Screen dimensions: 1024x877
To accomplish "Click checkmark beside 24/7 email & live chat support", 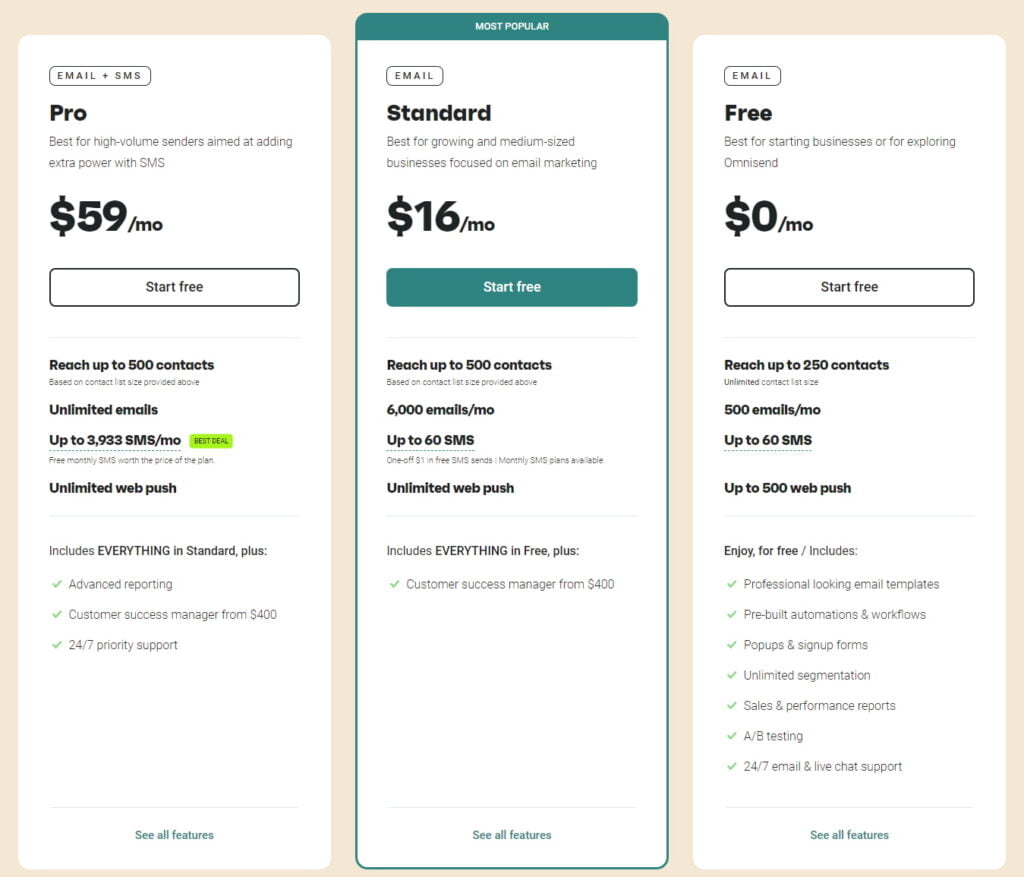I will tap(731, 767).
